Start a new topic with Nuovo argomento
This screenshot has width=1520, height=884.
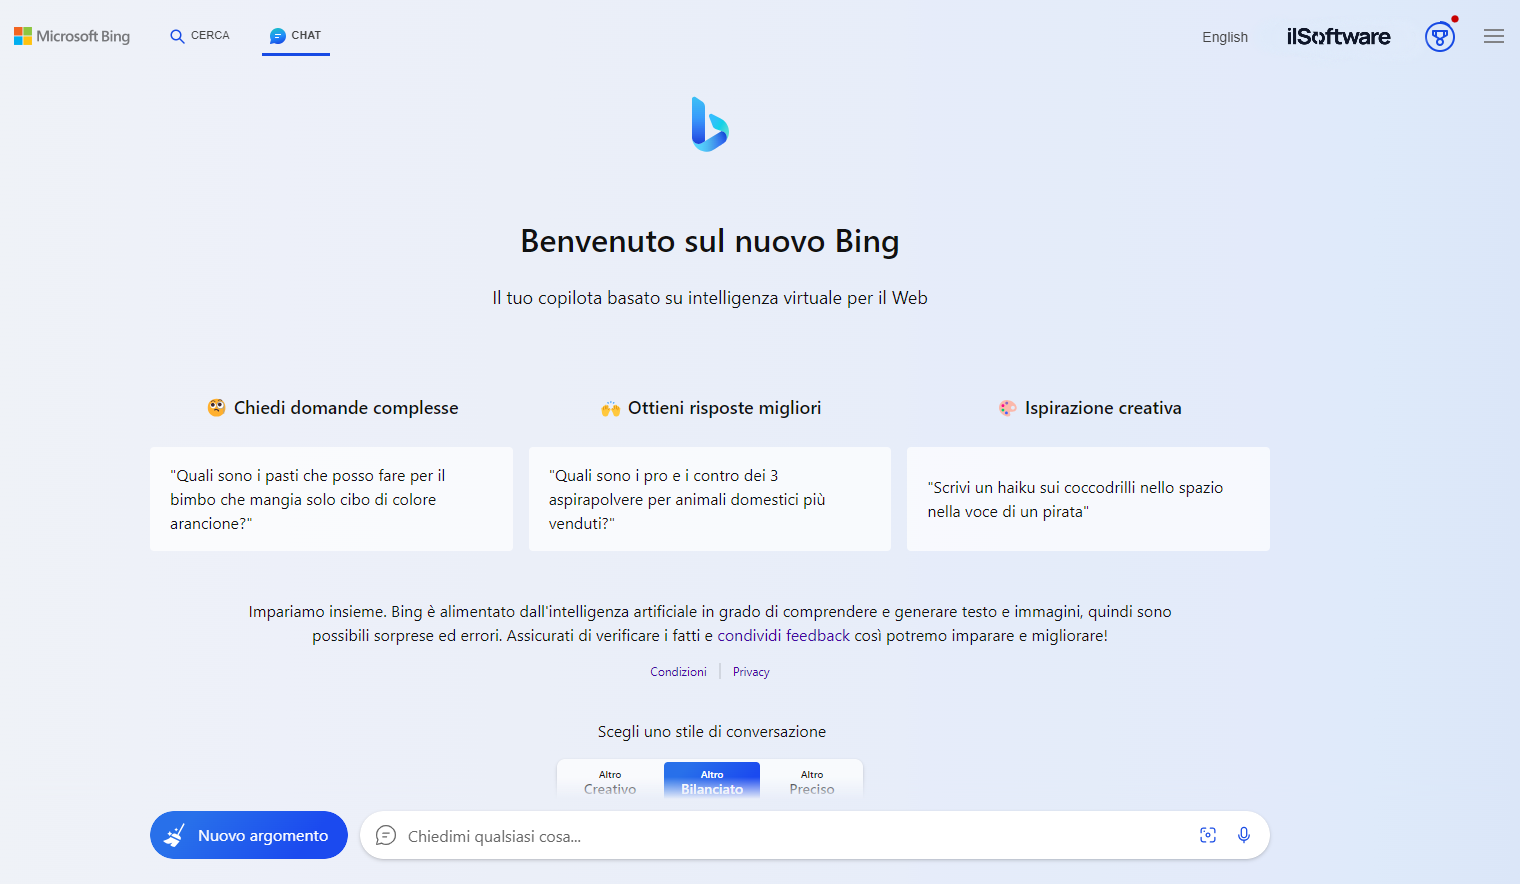tap(249, 835)
